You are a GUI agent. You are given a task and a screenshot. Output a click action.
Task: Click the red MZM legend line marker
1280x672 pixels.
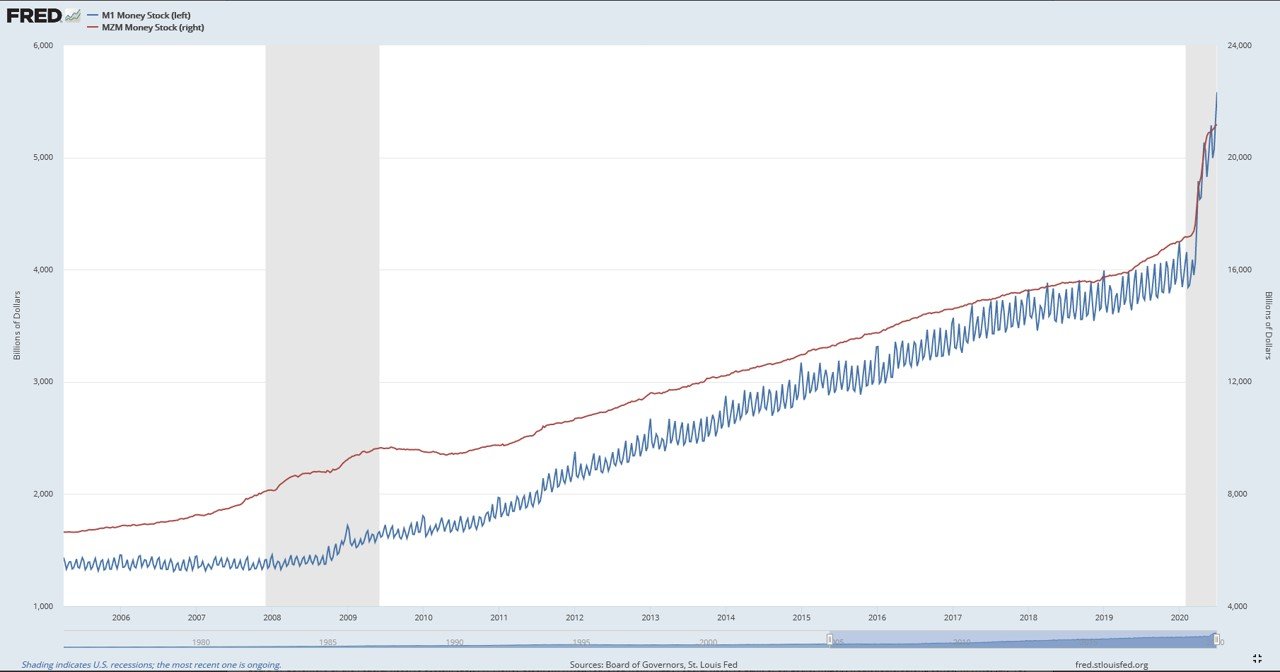coord(93,27)
